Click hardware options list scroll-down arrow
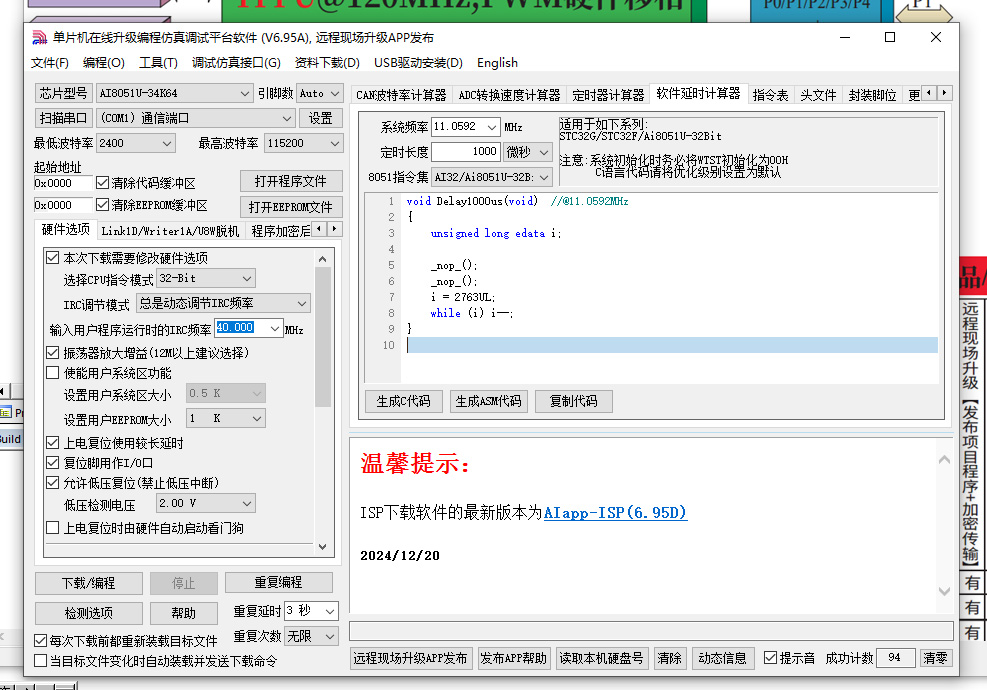 click(x=322, y=546)
